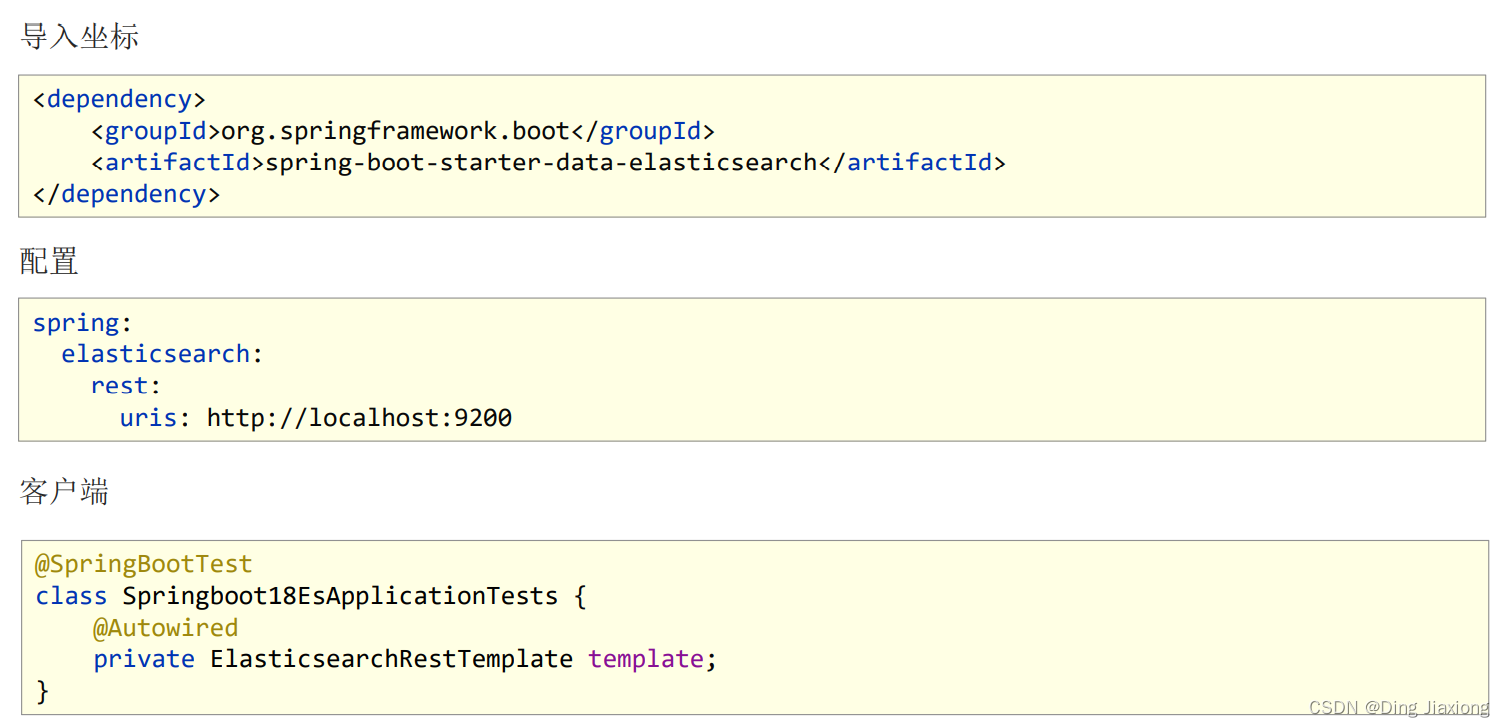Image resolution: width=1505 pixels, height=727 pixels.
Task: Click the rest: YAML key
Action: (x=126, y=386)
